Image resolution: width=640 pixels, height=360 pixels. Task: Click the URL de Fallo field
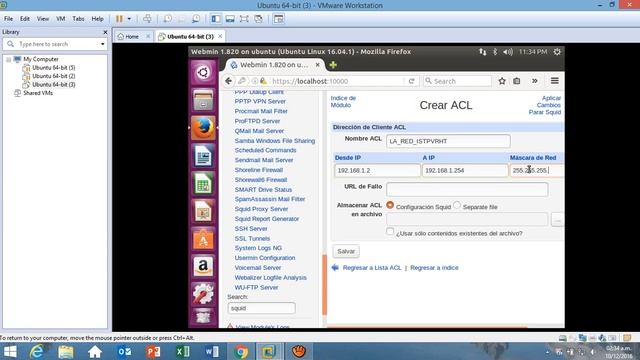point(467,189)
